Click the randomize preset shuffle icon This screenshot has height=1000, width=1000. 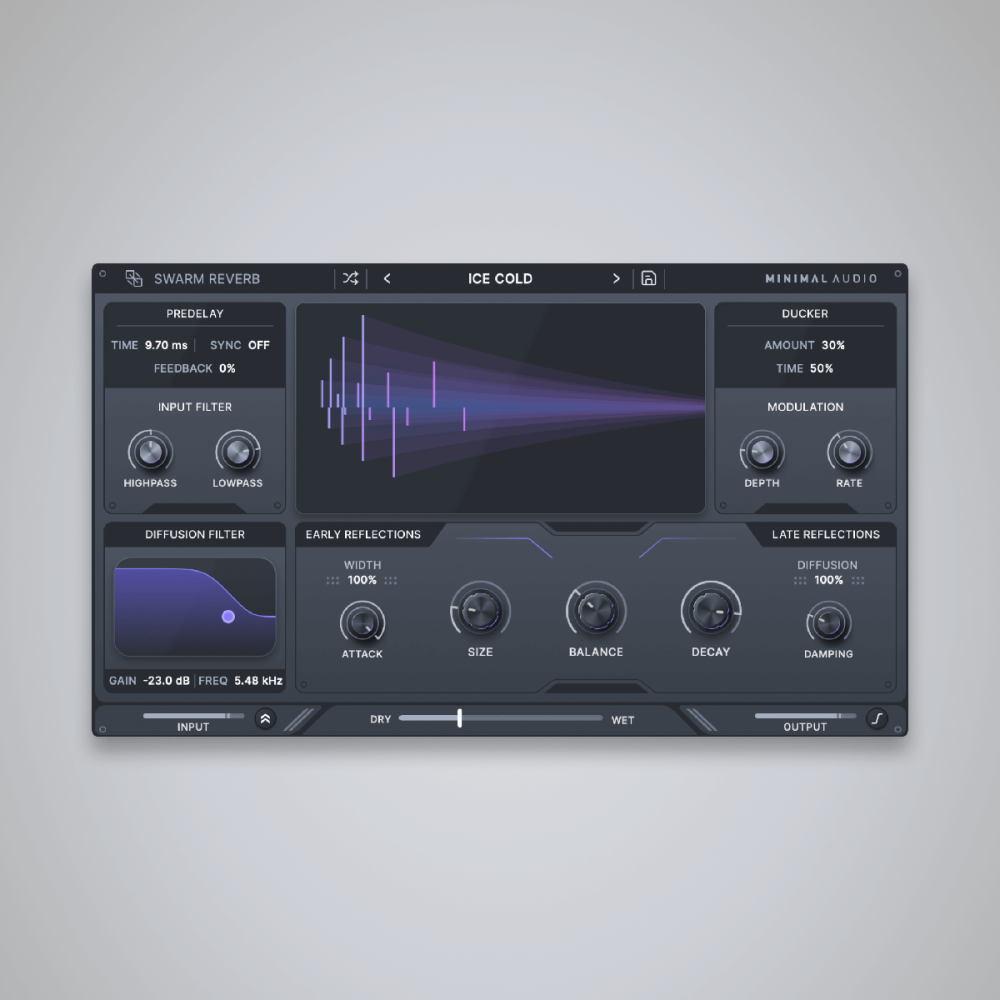click(350, 278)
